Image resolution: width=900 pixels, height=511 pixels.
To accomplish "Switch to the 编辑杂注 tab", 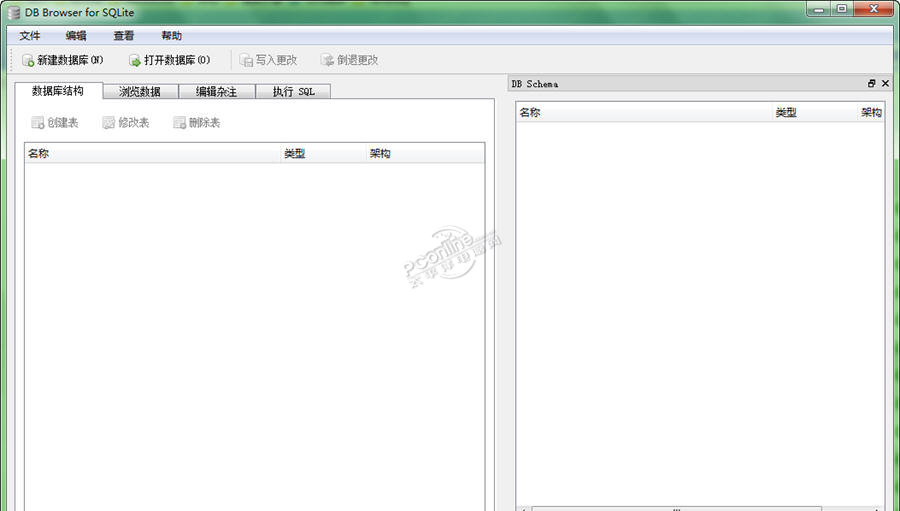I will coord(216,91).
